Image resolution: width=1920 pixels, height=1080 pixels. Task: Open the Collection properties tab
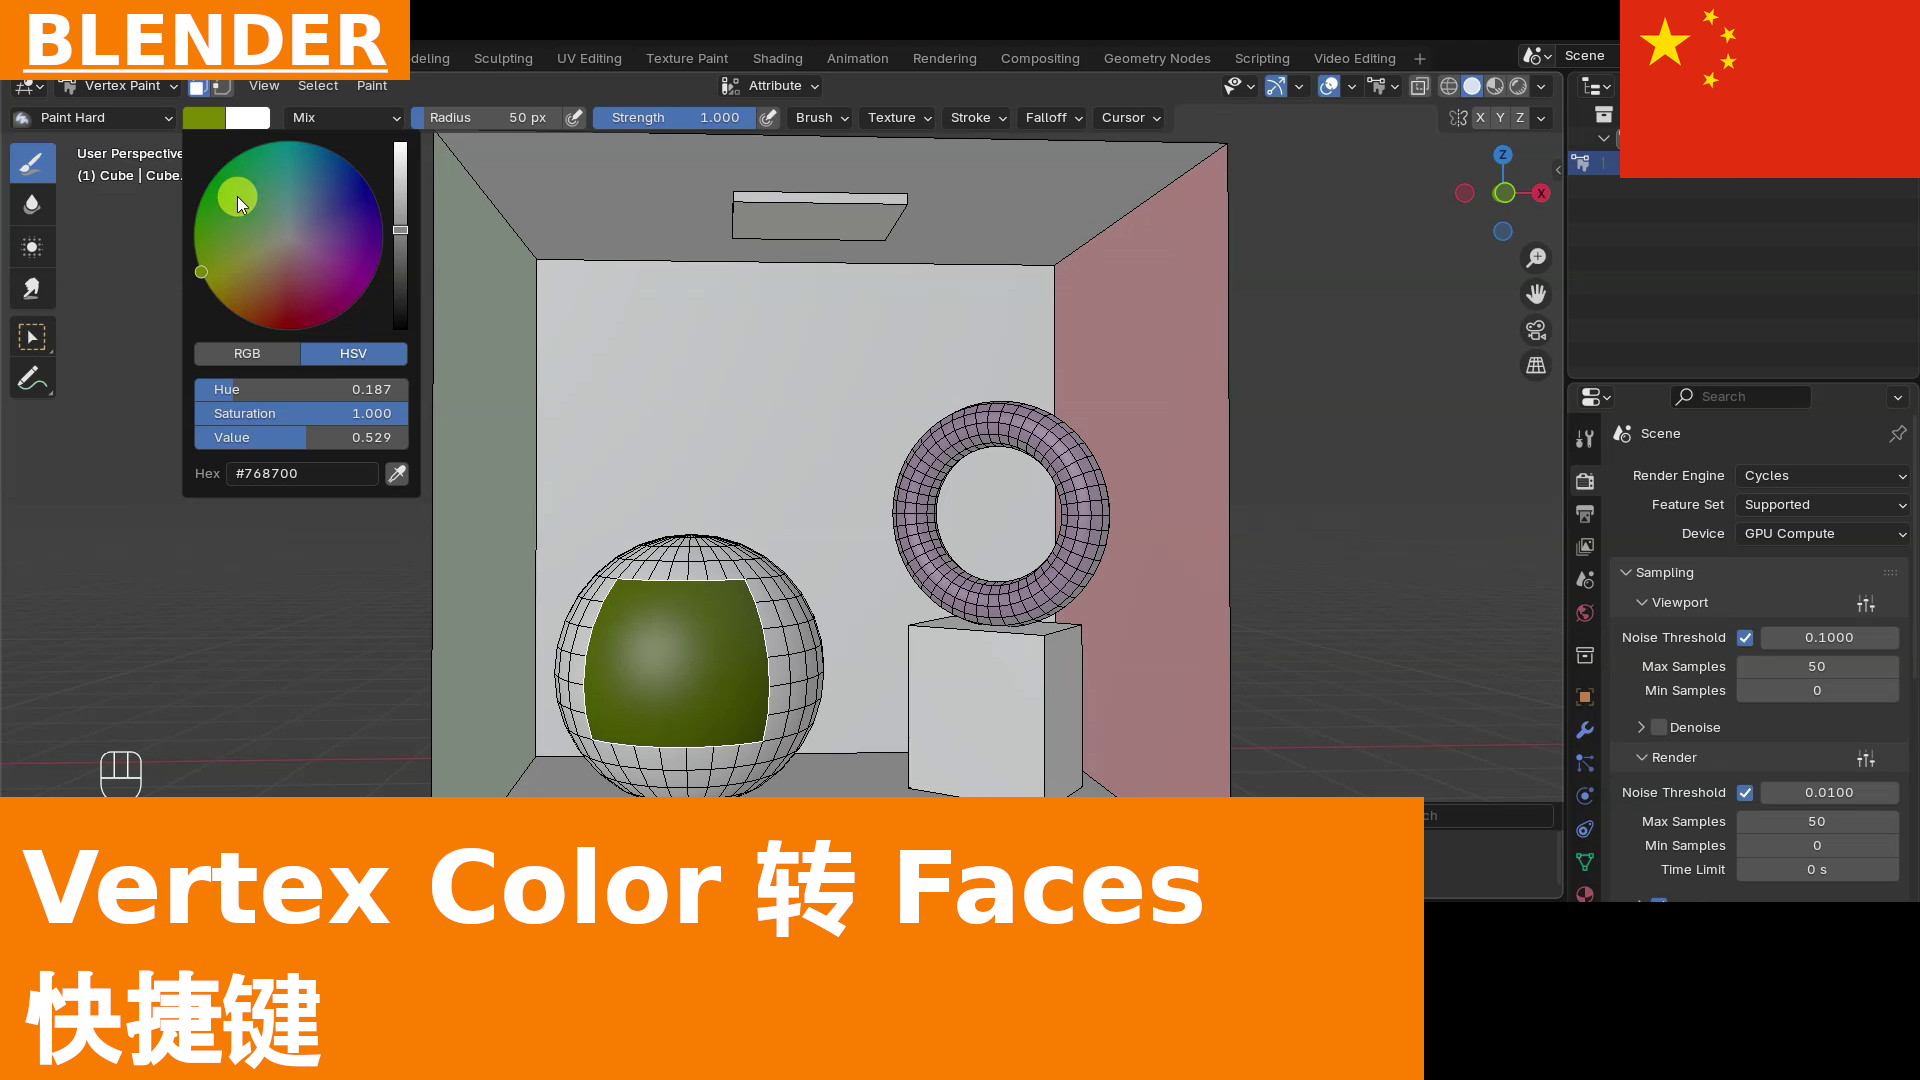(1585, 655)
